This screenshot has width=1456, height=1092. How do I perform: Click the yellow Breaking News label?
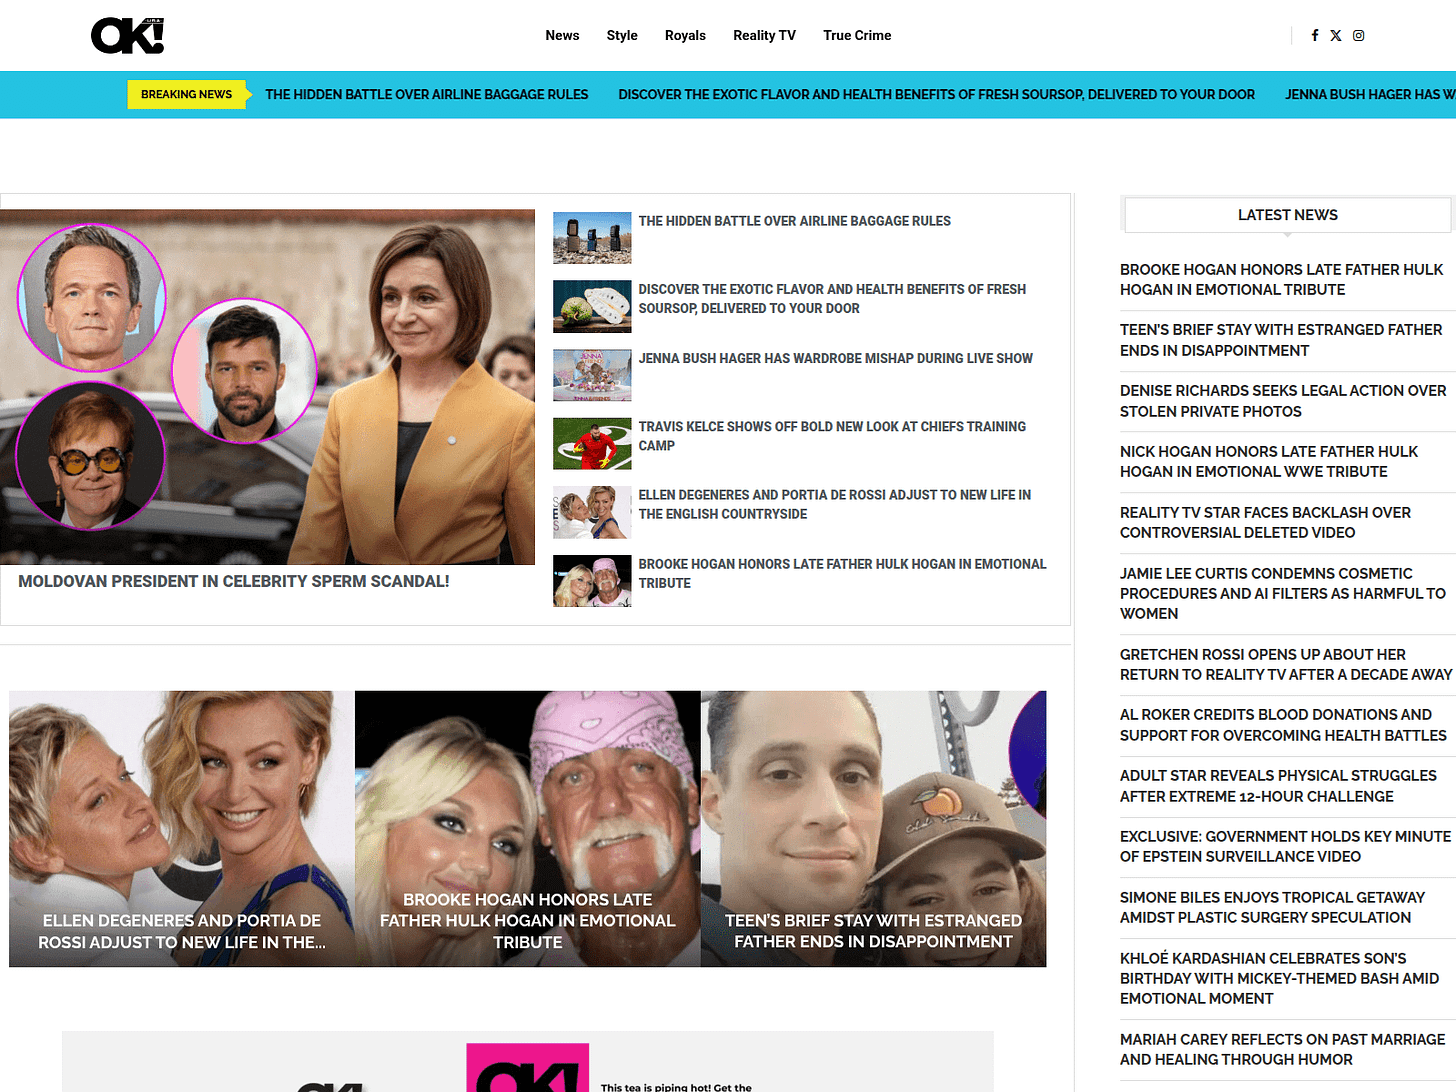pyautogui.click(x=186, y=94)
